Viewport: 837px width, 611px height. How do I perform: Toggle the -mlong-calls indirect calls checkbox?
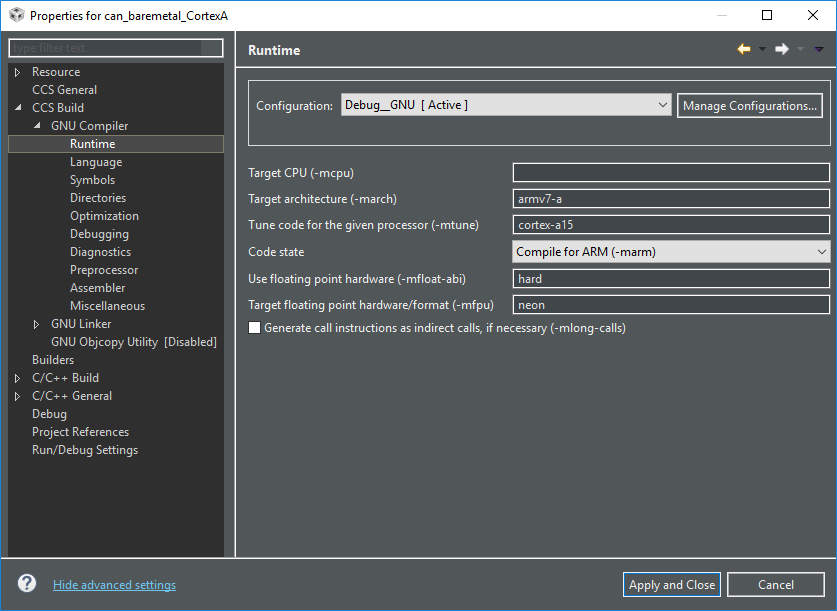(x=255, y=328)
